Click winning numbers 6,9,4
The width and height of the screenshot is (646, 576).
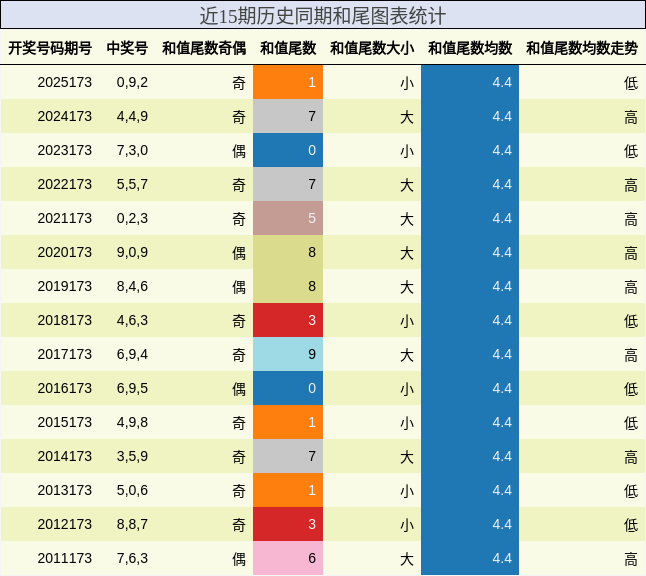click(132, 354)
